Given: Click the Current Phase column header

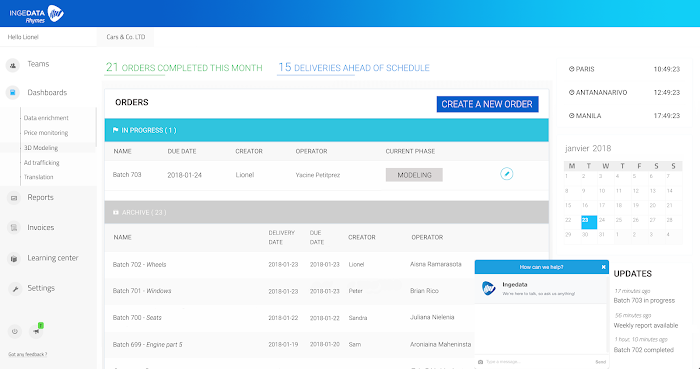Looking at the screenshot, I should 410,151.
